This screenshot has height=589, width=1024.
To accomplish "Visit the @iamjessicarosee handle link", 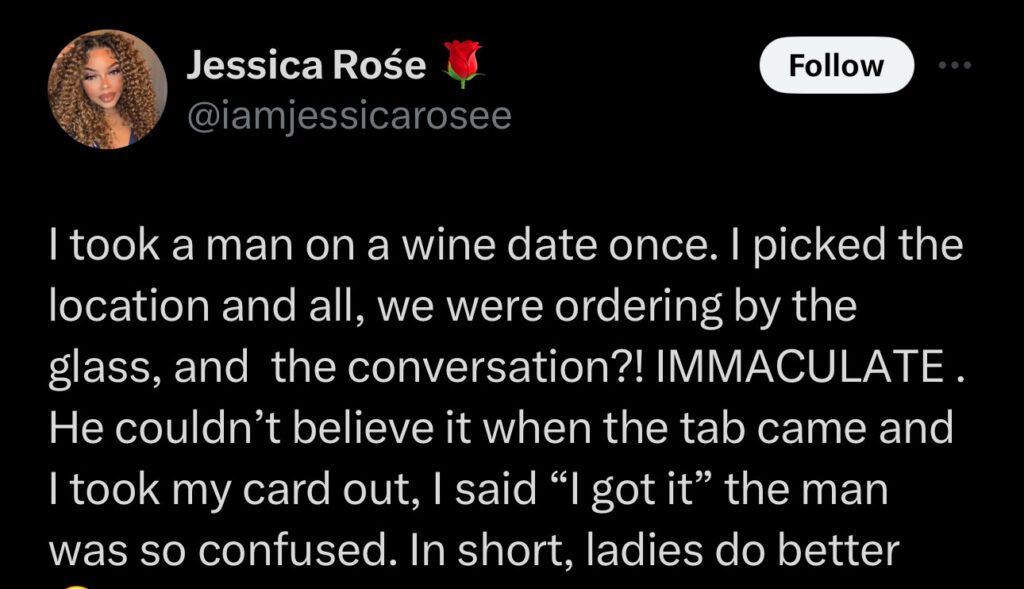I will [349, 117].
